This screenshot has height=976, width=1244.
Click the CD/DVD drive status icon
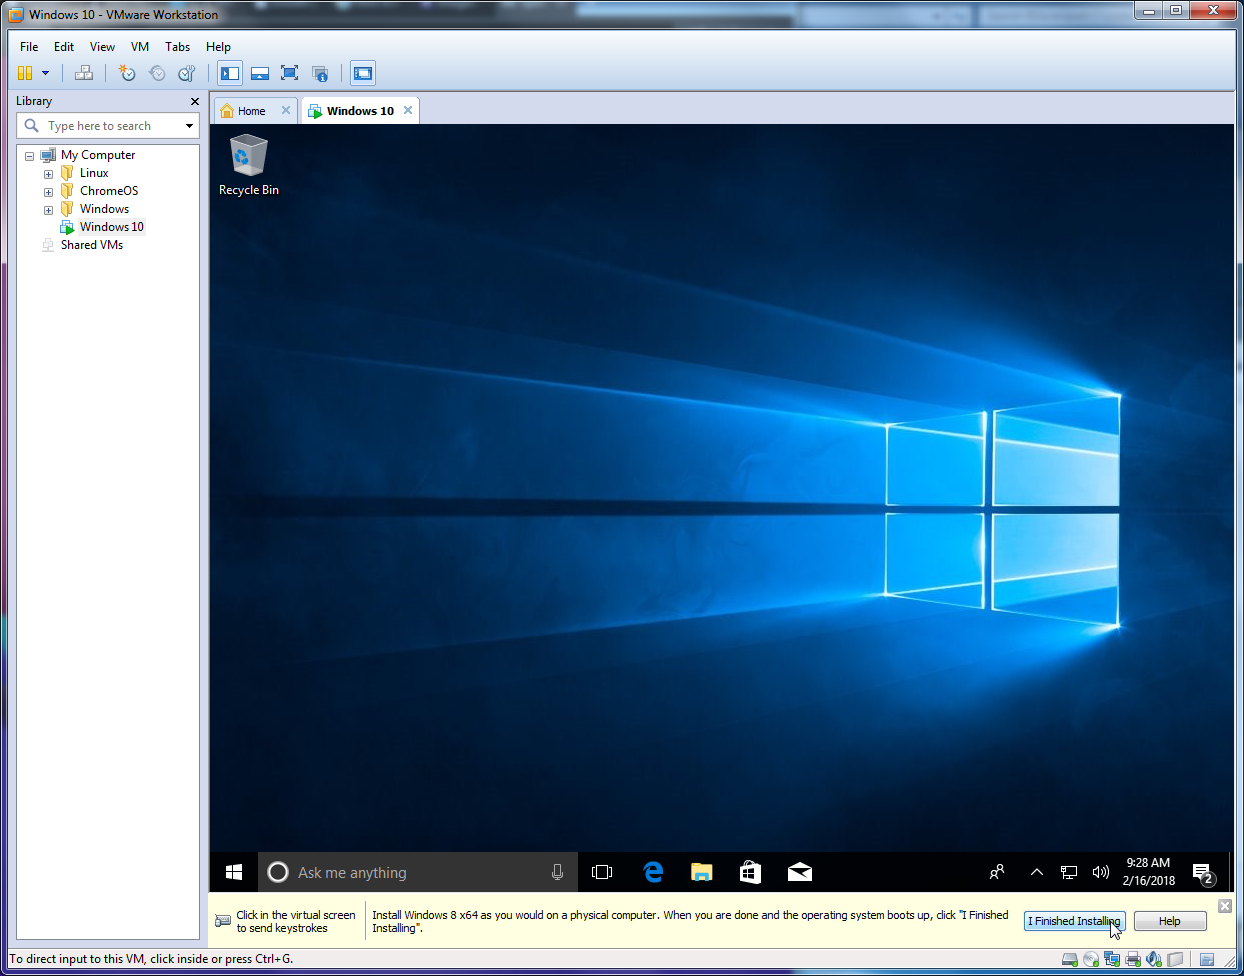click(x=1091, y=960)
